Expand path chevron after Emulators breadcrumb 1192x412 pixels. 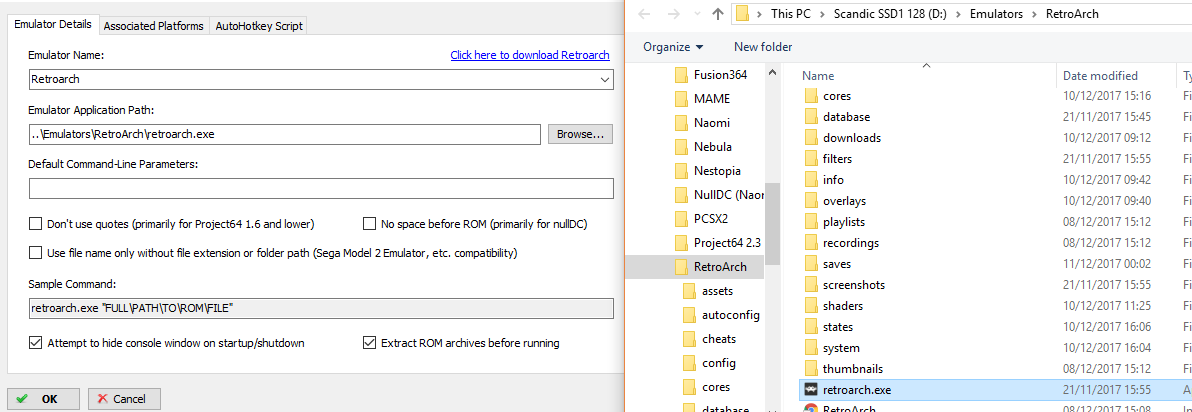coord(1034,14)
